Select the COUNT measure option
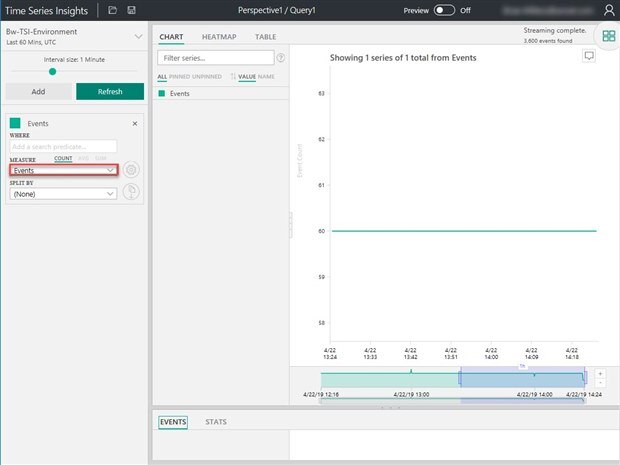Screen dimensions: 620x465 pyautogui.click(x=63, y=159)
